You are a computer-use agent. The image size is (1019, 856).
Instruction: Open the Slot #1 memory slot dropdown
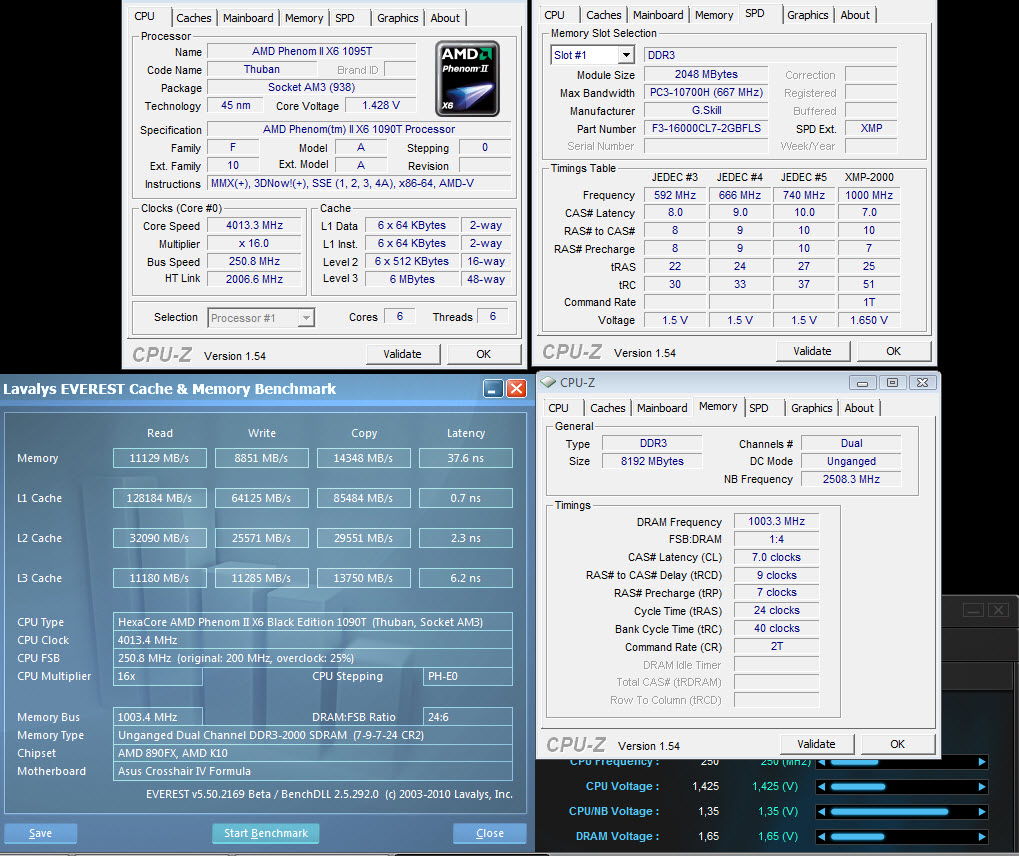pos(626,55)
